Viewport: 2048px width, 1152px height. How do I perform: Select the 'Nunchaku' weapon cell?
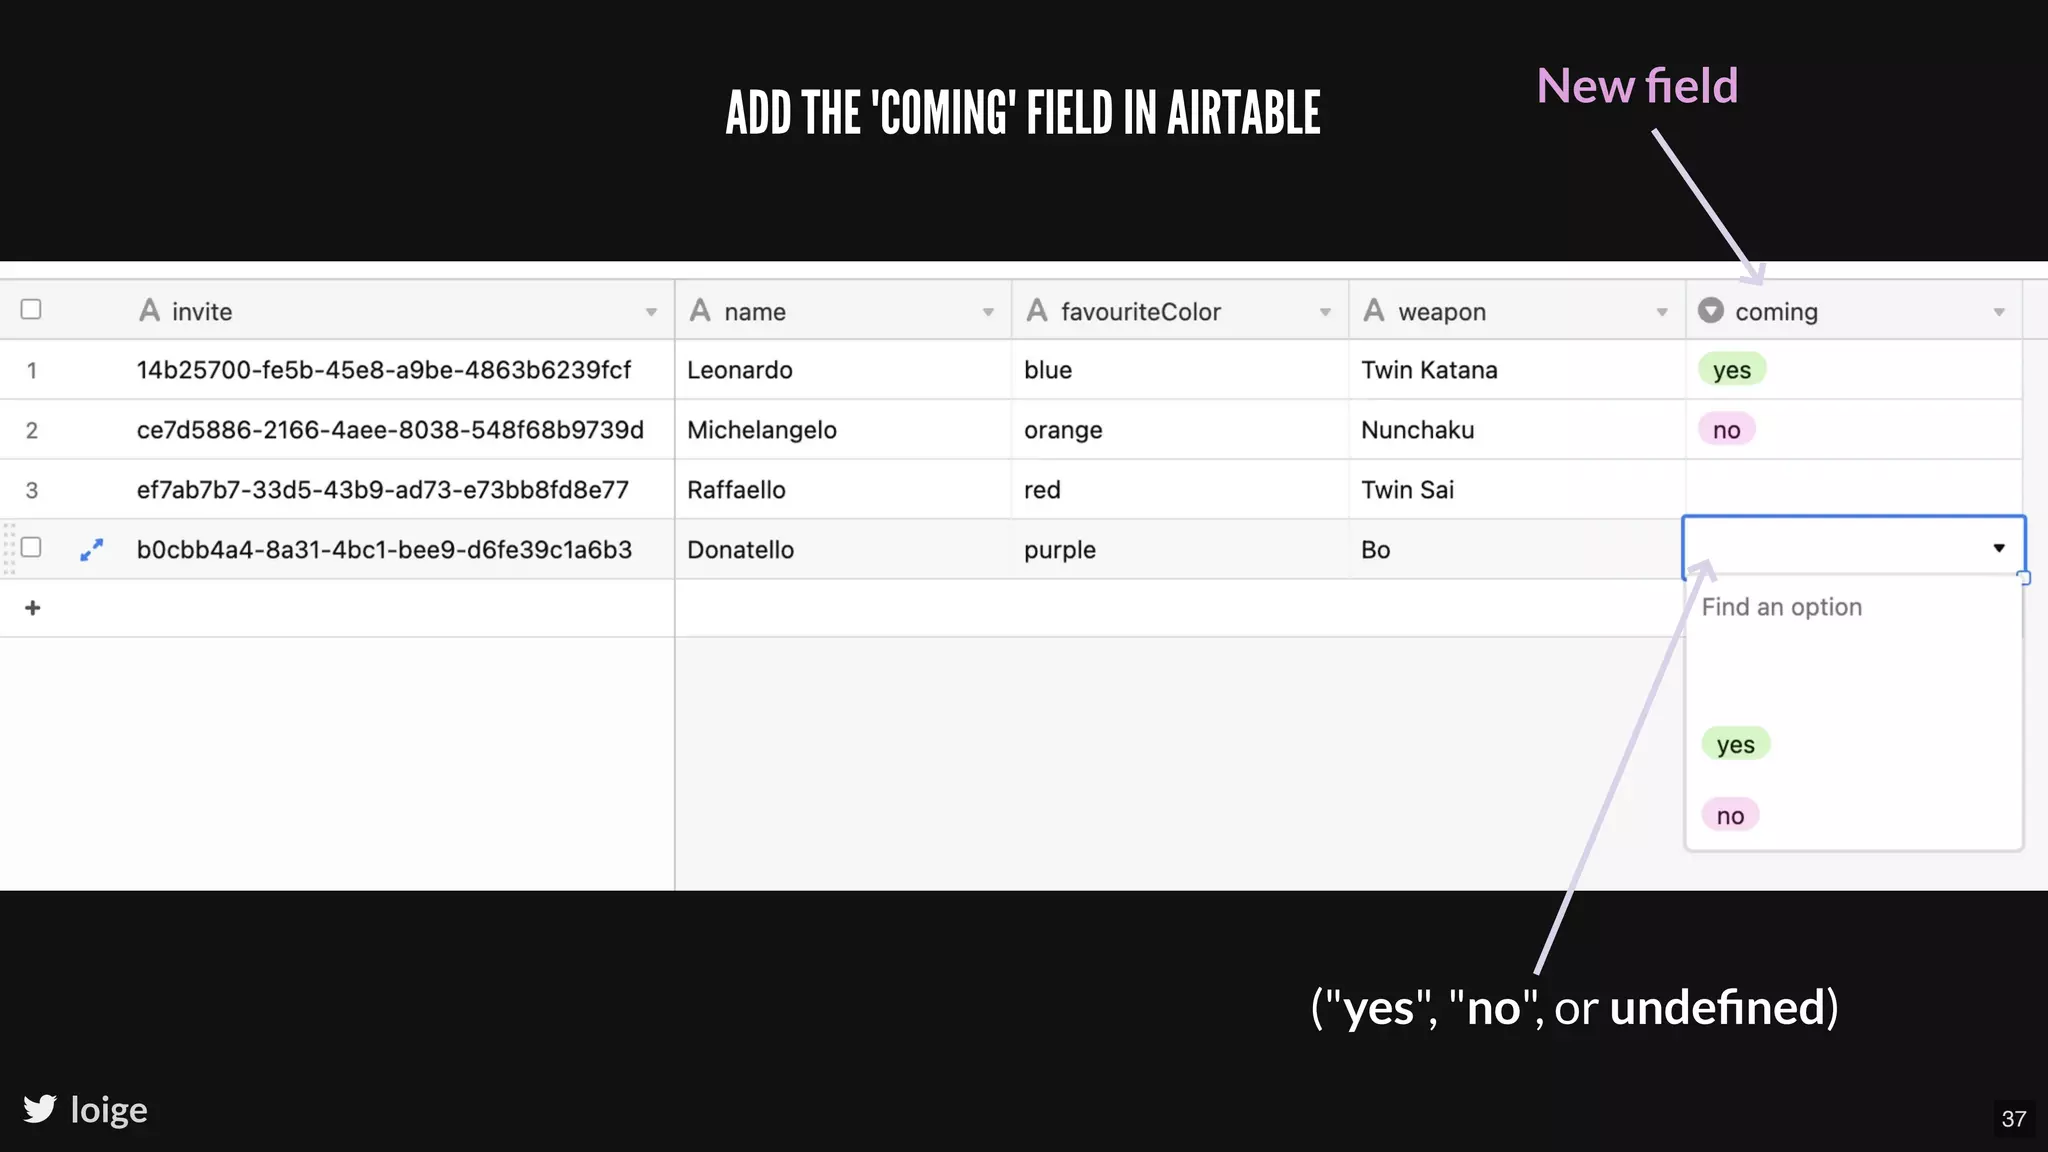[1517, 429]
